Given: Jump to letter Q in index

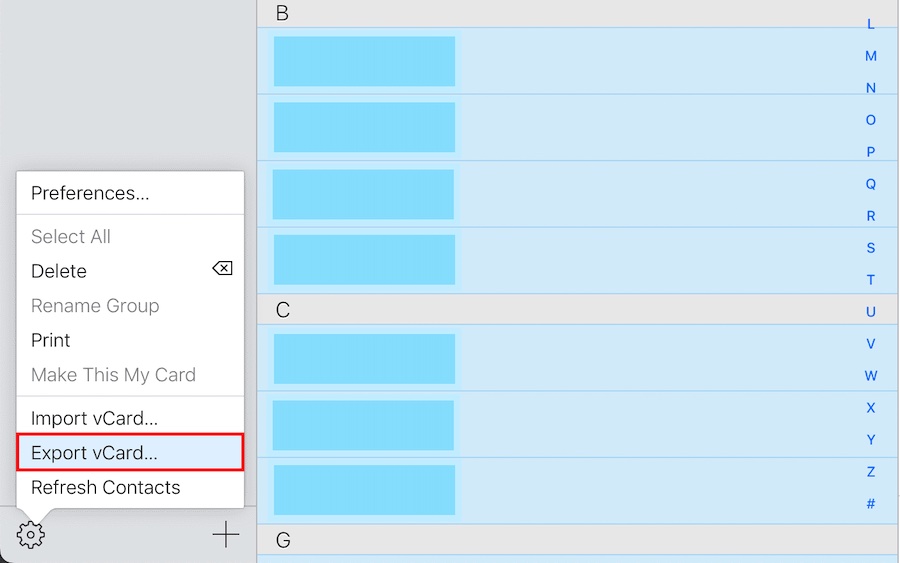Looking at the screenshot, I should tap(871, 184).
